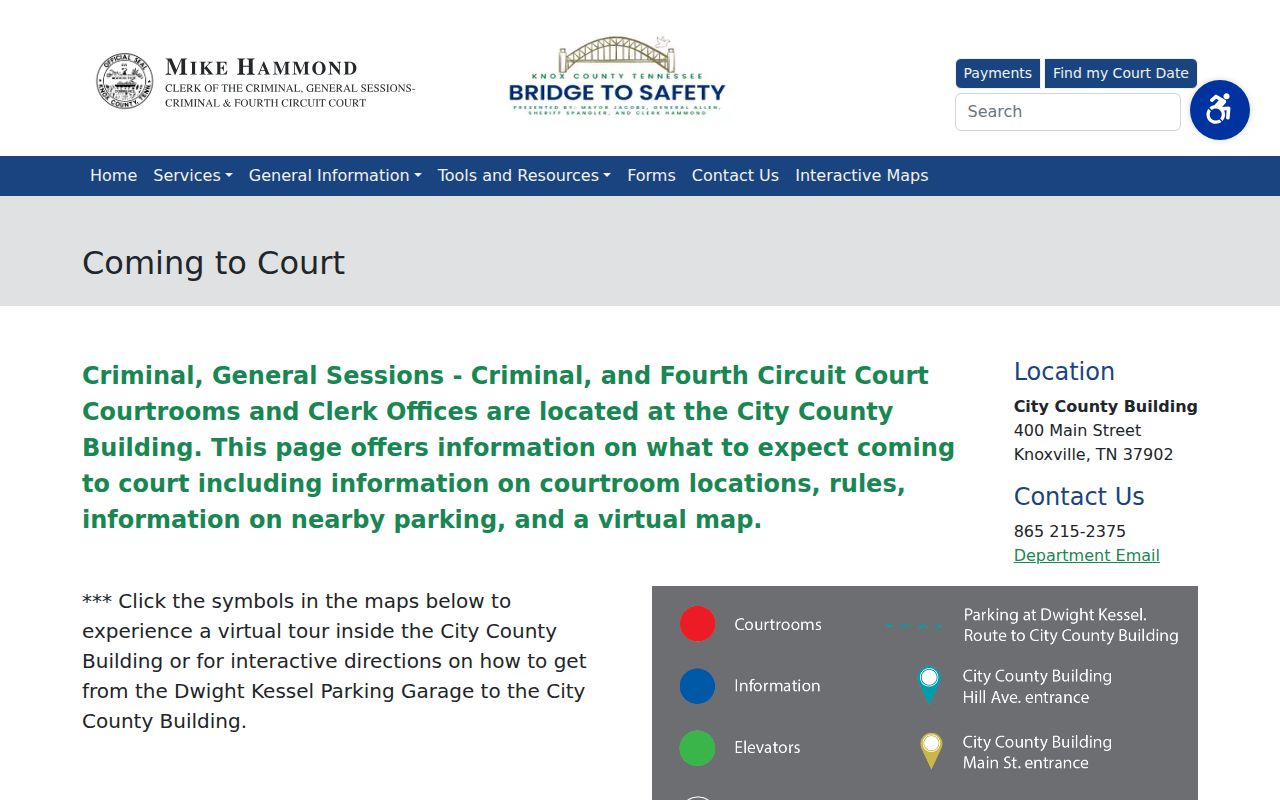Click the Coming to Court heading
The height and width of the screenshot is (800, 1280).
point(213,262)
